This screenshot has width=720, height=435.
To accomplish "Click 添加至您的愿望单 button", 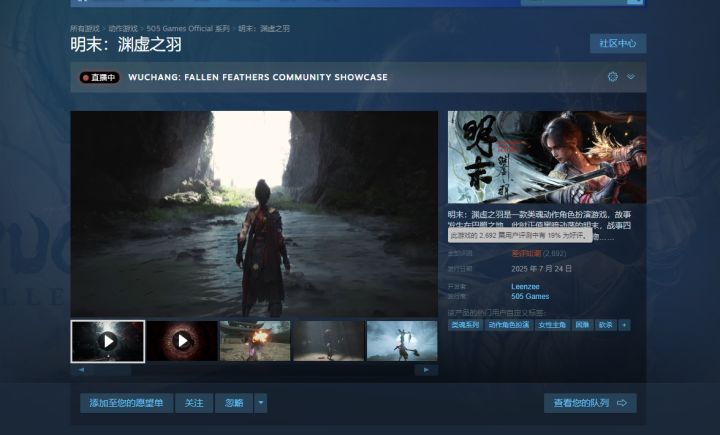I will click(126, 403).
